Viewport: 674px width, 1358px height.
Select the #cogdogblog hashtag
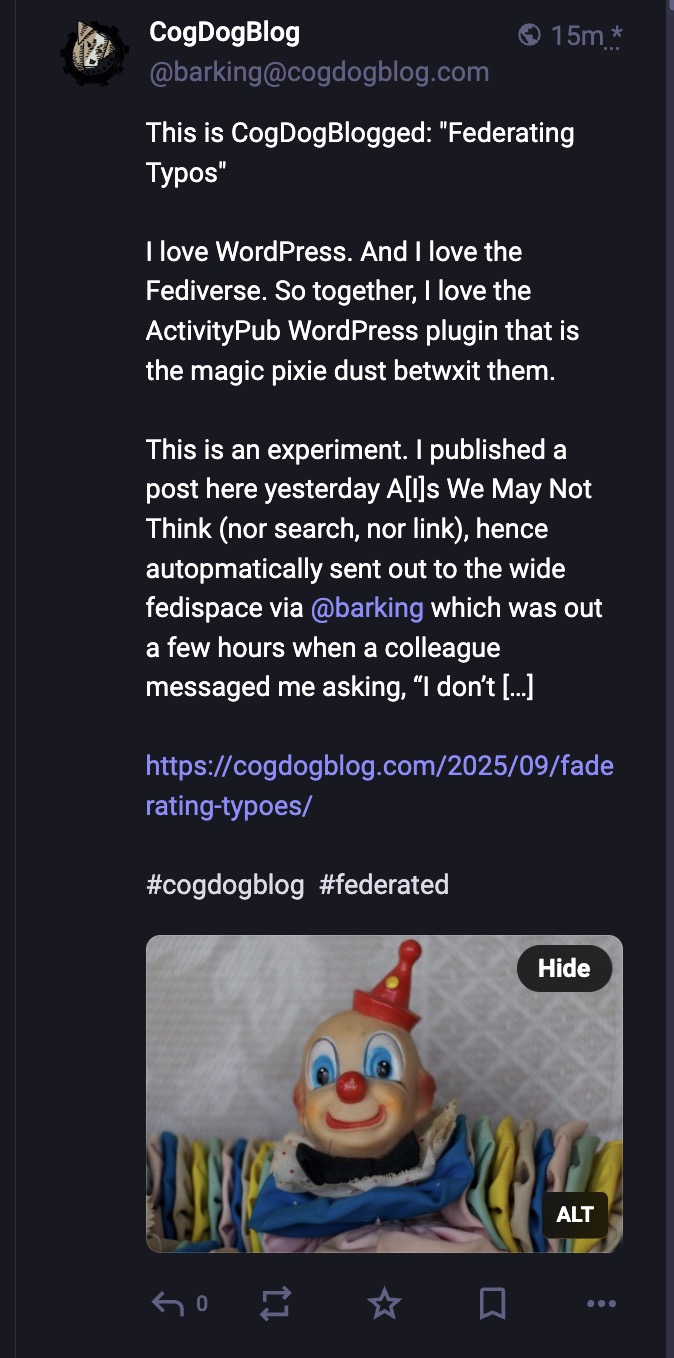tap(225, 885)
